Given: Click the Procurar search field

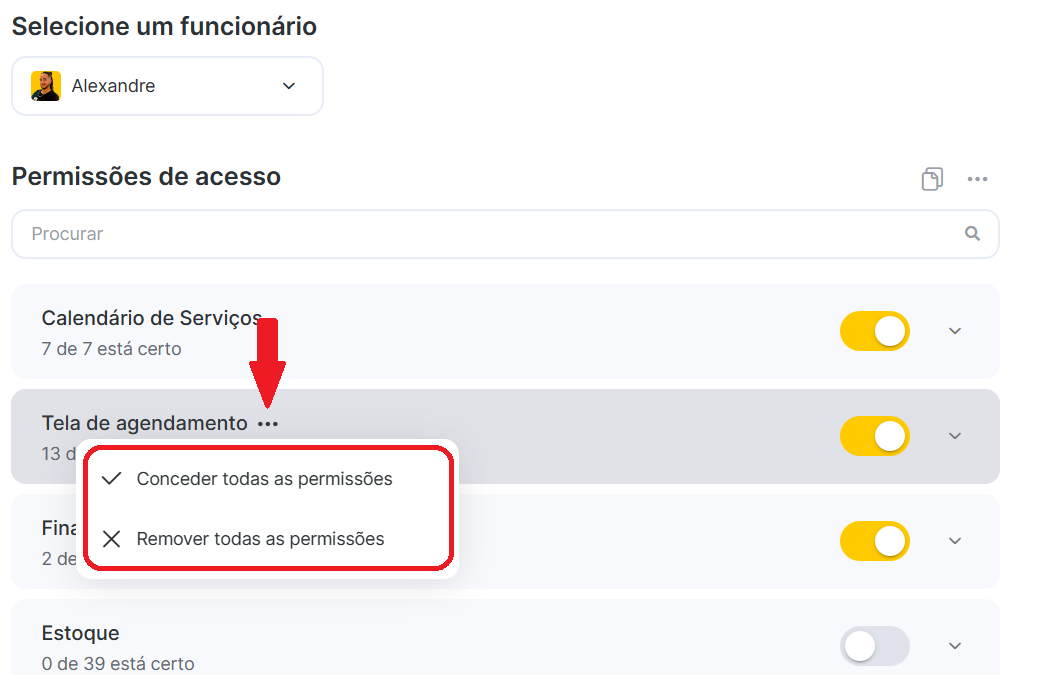Looking at the screenshot, I should [505, 234].
